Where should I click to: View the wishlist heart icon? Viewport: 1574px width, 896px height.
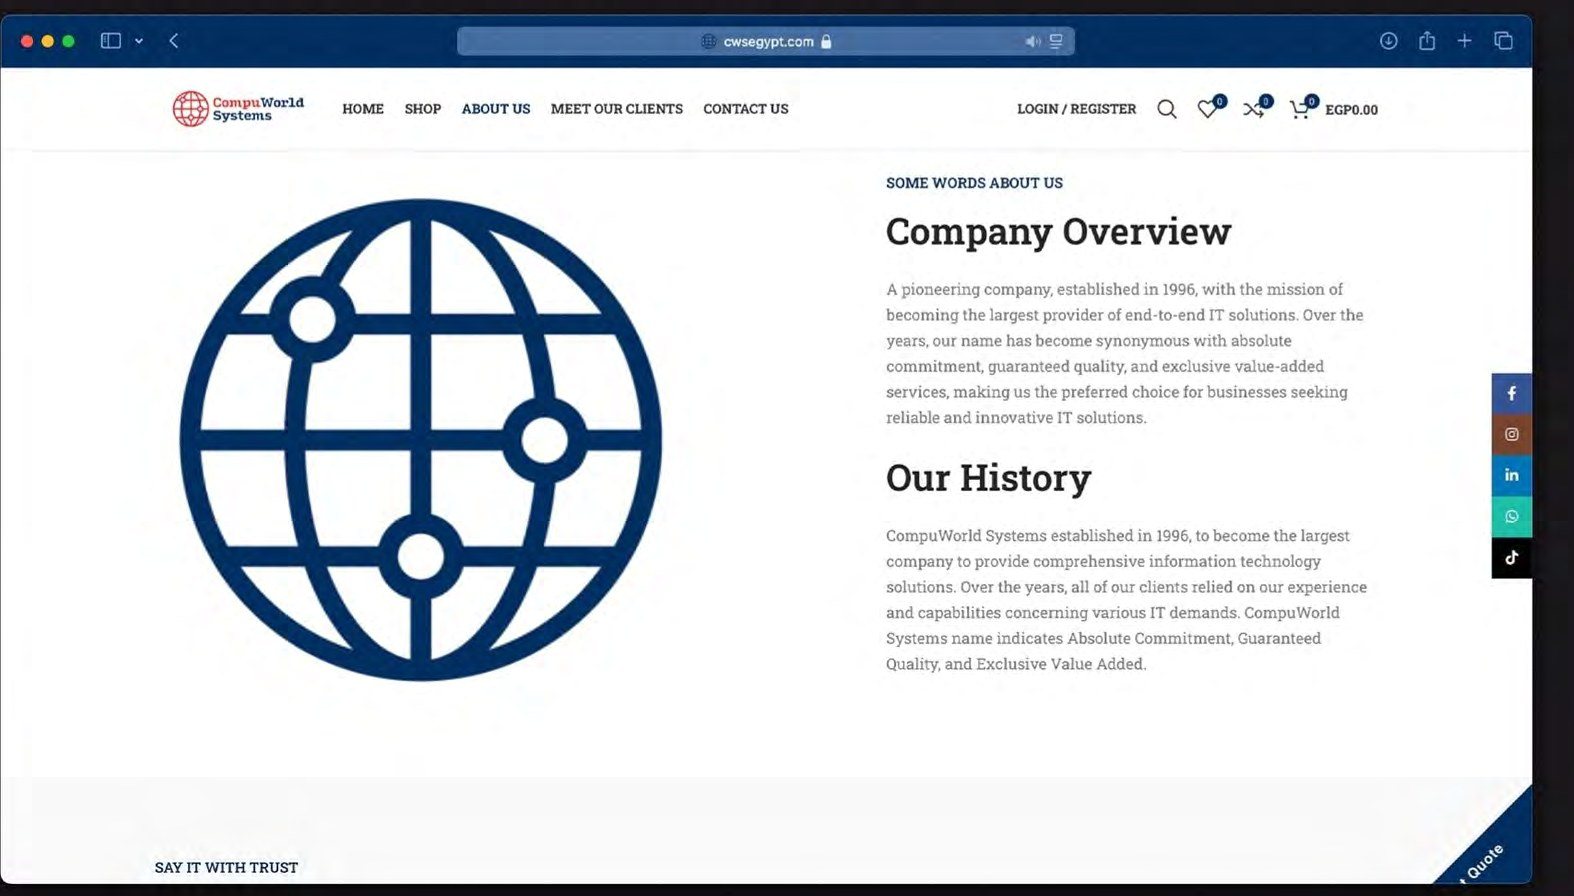pos(1210,108)
